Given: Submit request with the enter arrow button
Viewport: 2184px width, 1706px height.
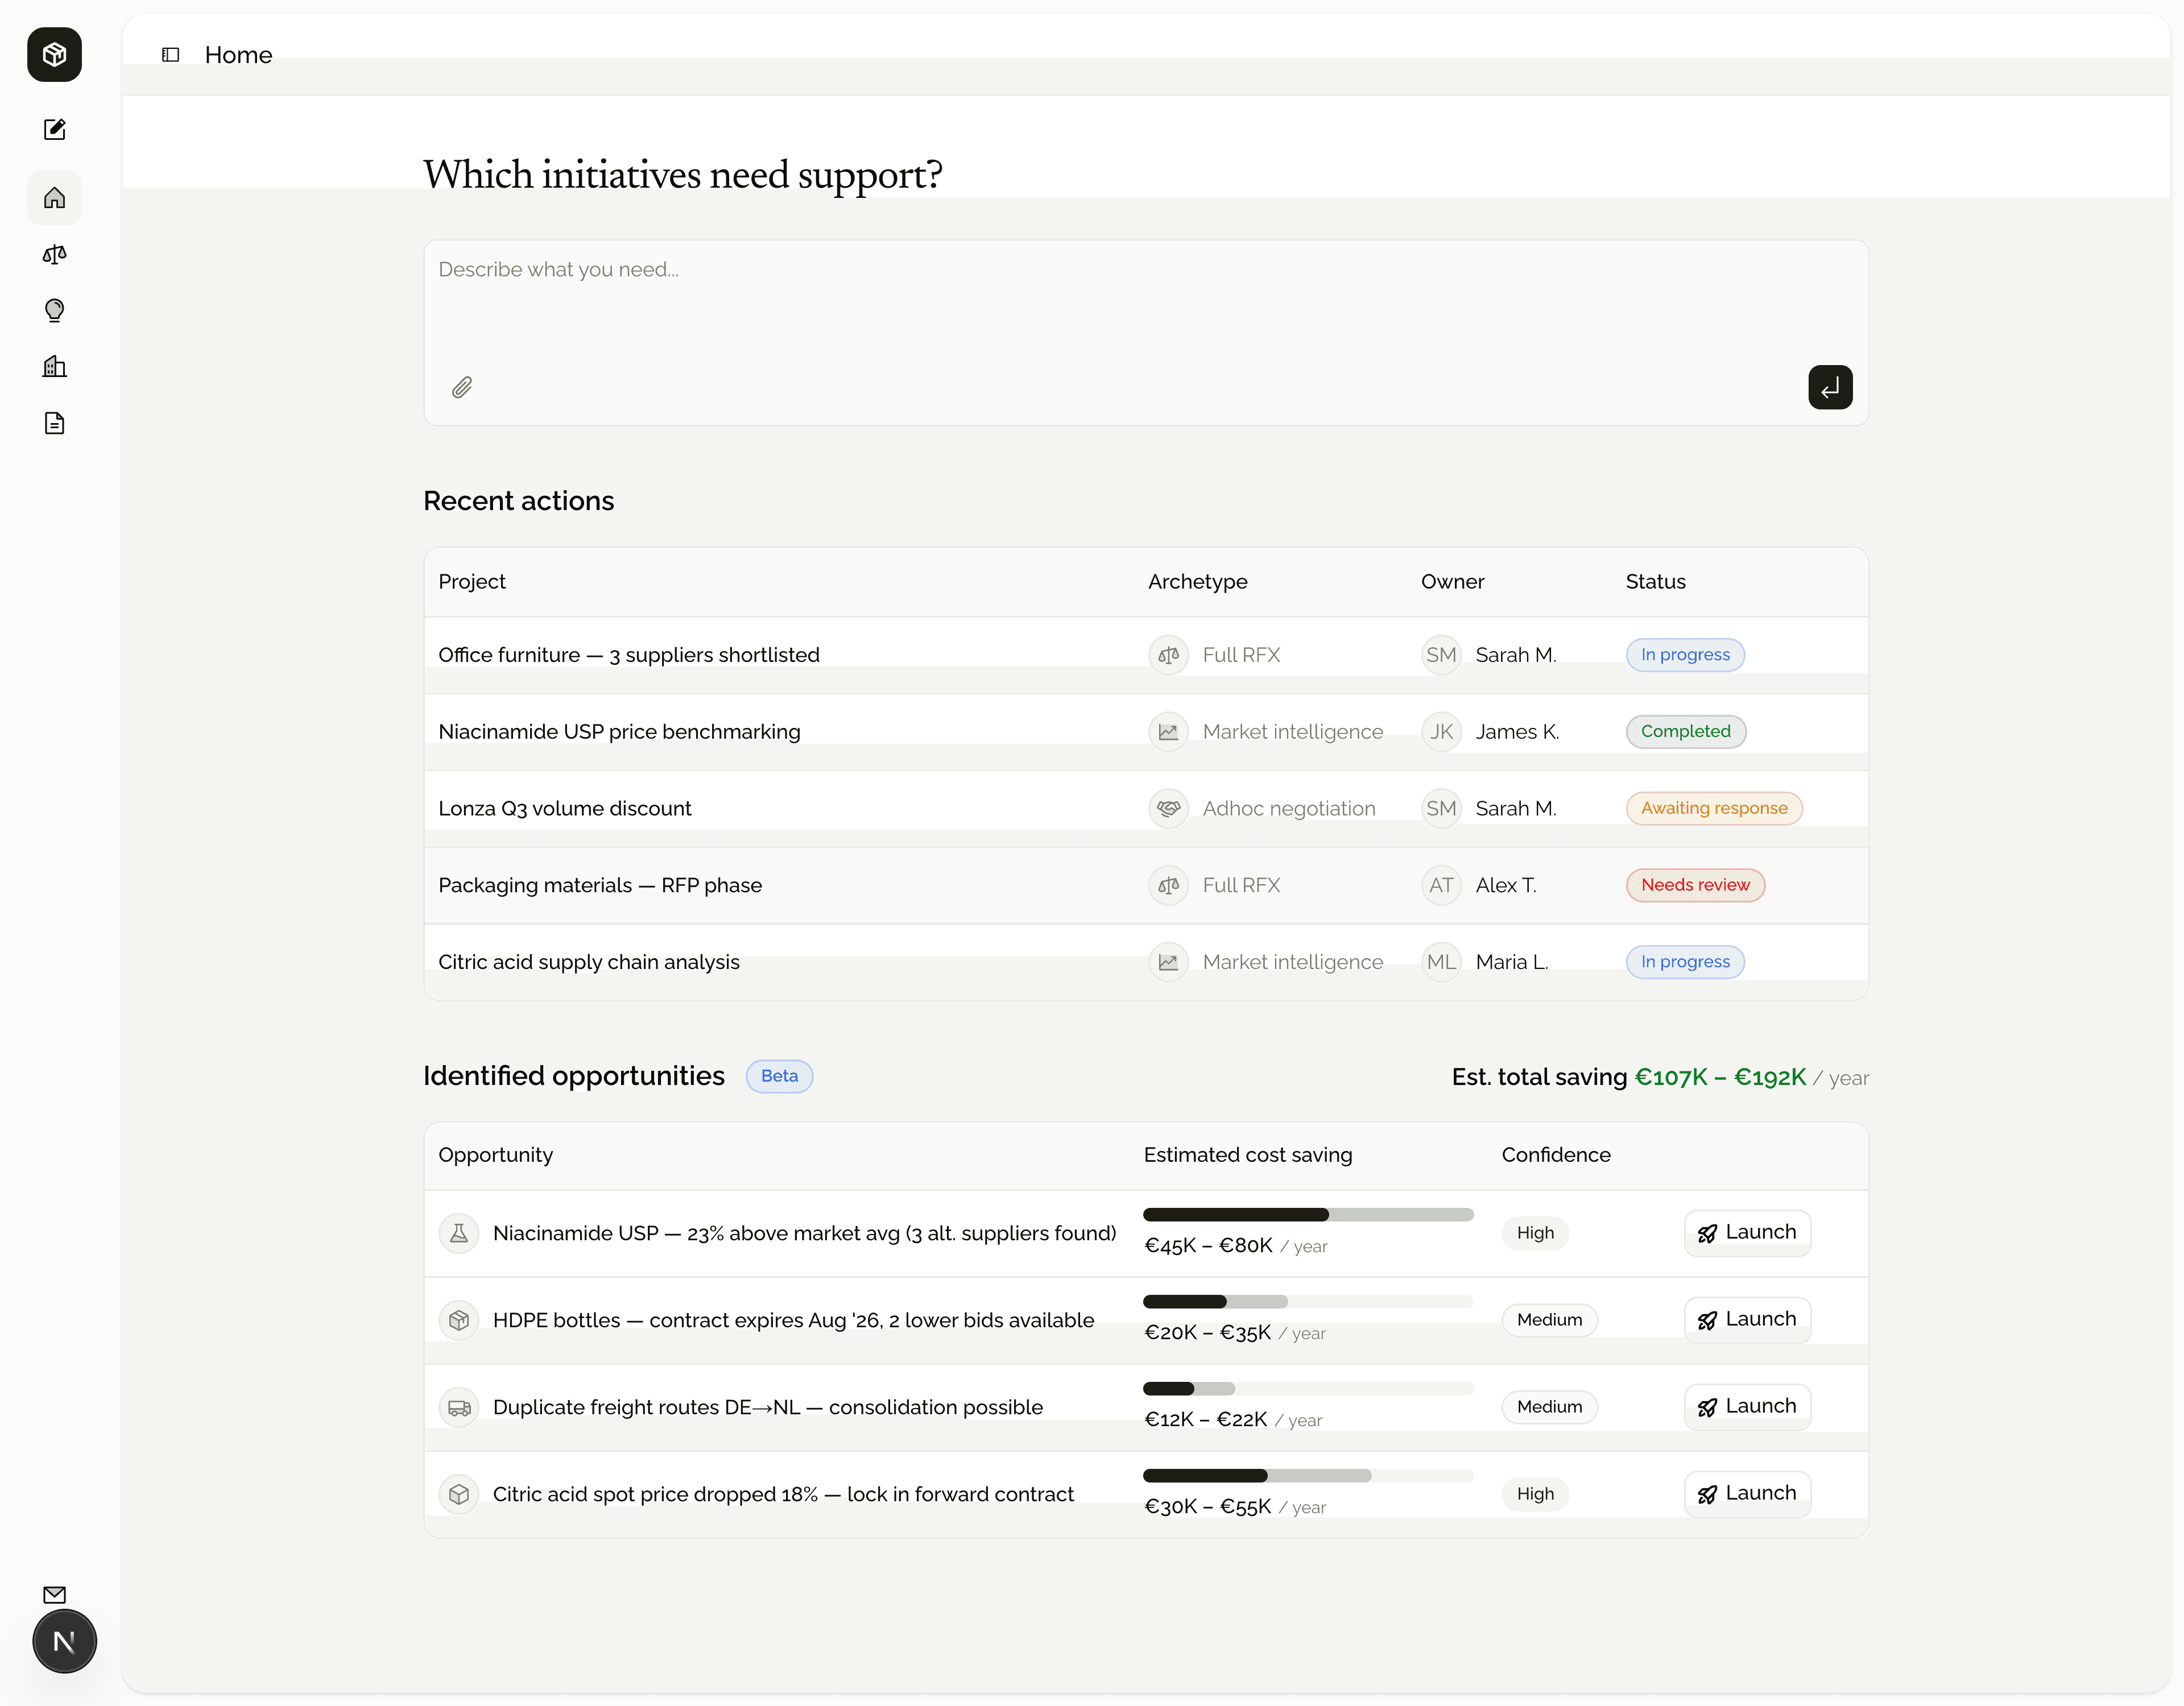Looking at the screenshot, I should (1830, 387).
